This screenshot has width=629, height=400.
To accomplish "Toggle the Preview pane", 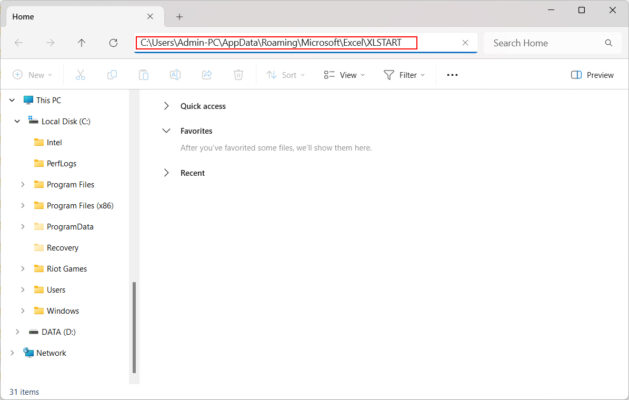I will pos(592,75).
